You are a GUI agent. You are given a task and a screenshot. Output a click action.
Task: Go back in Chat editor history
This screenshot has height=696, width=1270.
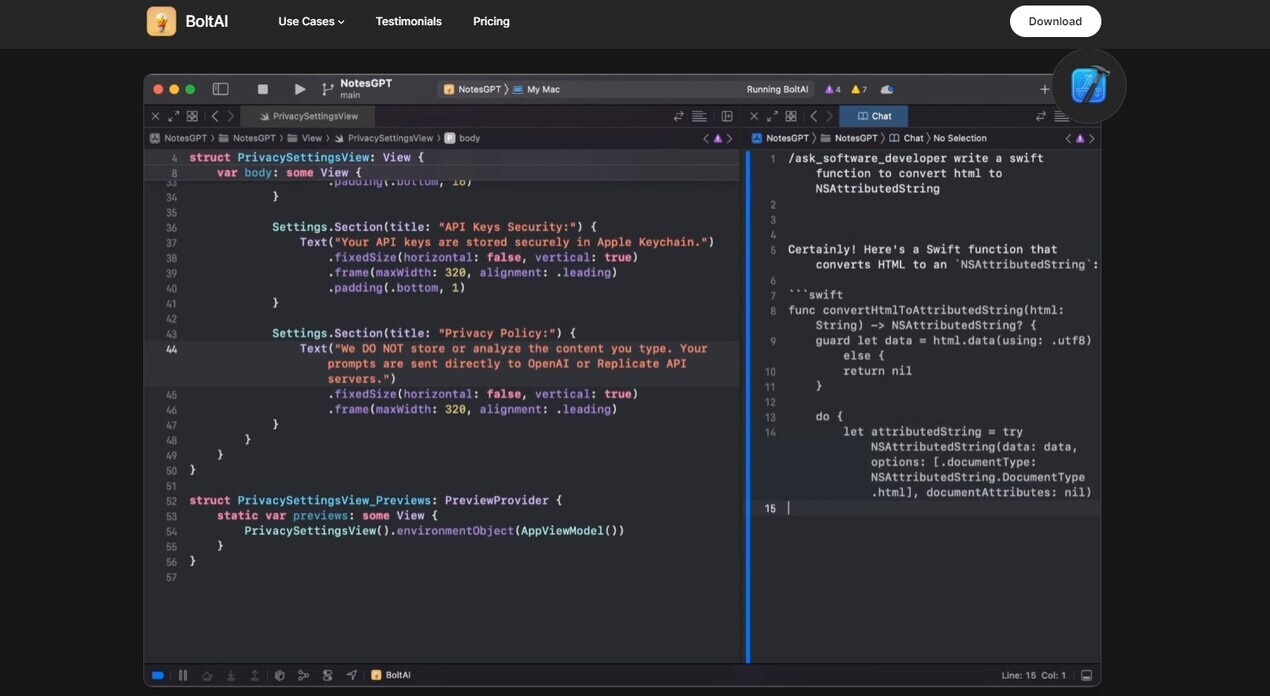pos(813,116)
